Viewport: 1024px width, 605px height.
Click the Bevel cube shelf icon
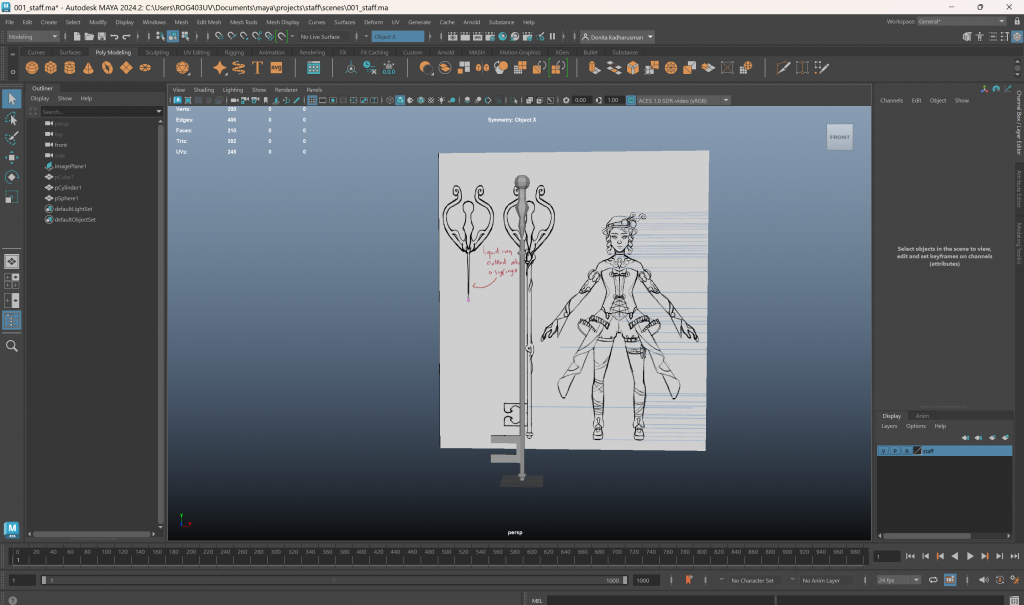[x=633, y=67]
